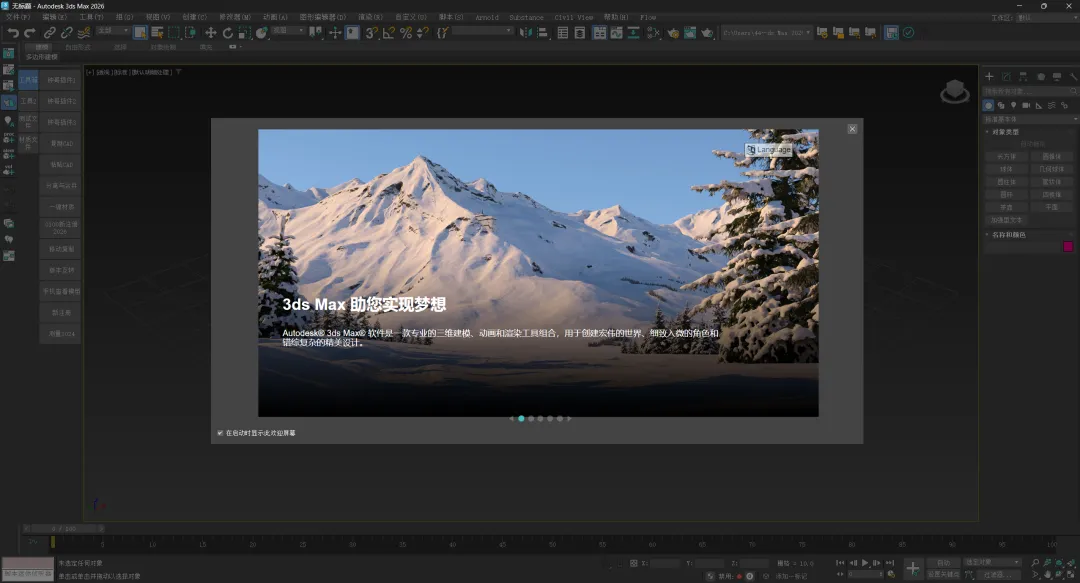The image size is (1080, 583).
Task: Go to next welcome slide arrow
Action: 569,418
